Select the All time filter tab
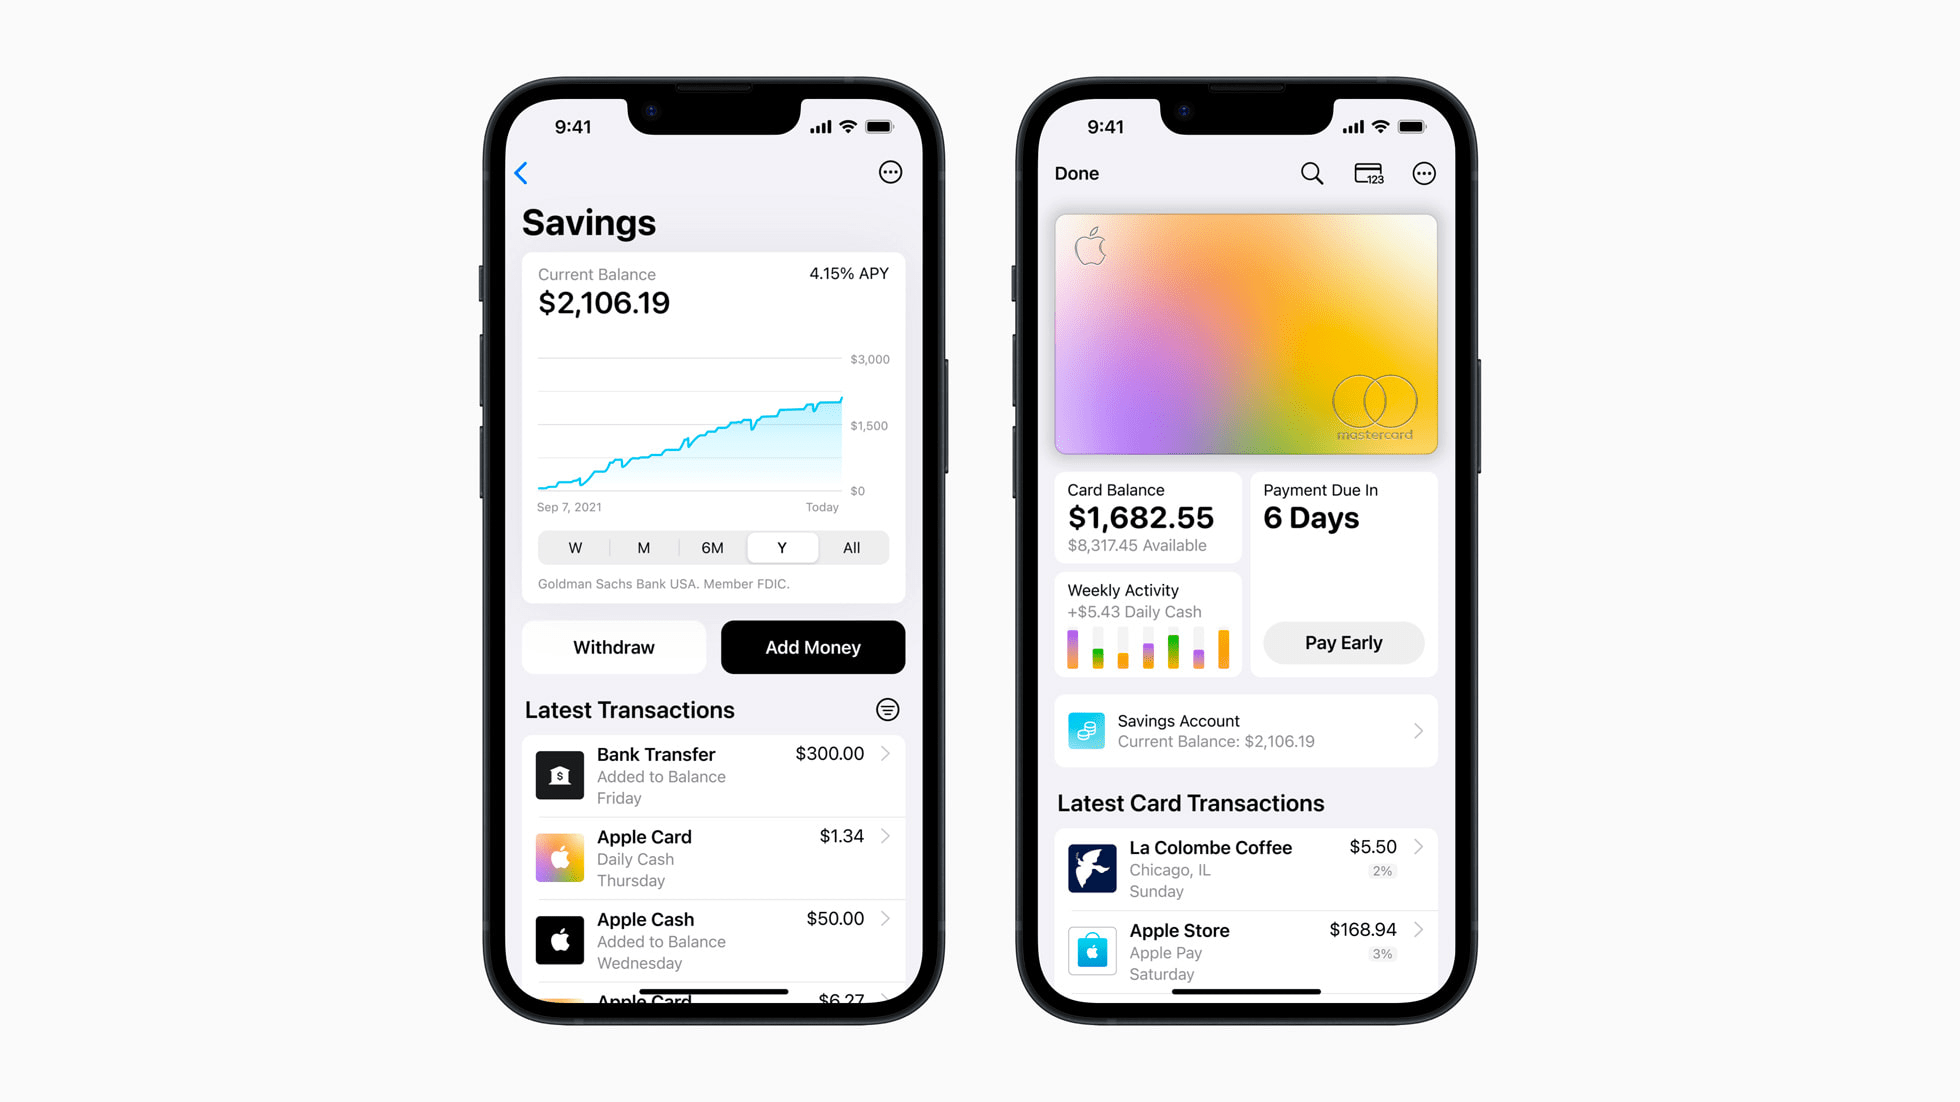Viewport: 1960px width, 1102px height. 851,546
